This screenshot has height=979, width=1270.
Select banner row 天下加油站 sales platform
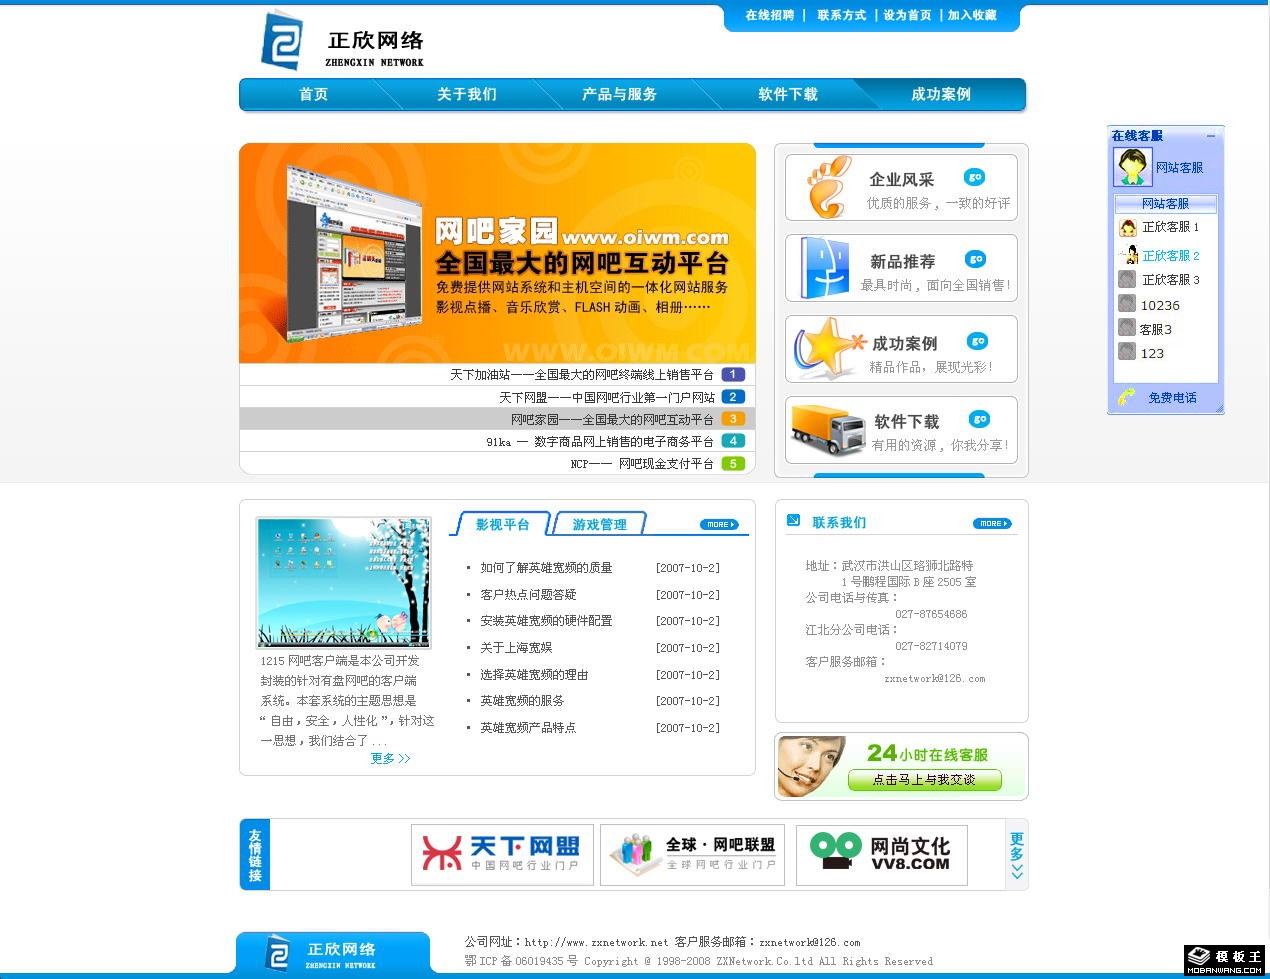click(582, 375)
